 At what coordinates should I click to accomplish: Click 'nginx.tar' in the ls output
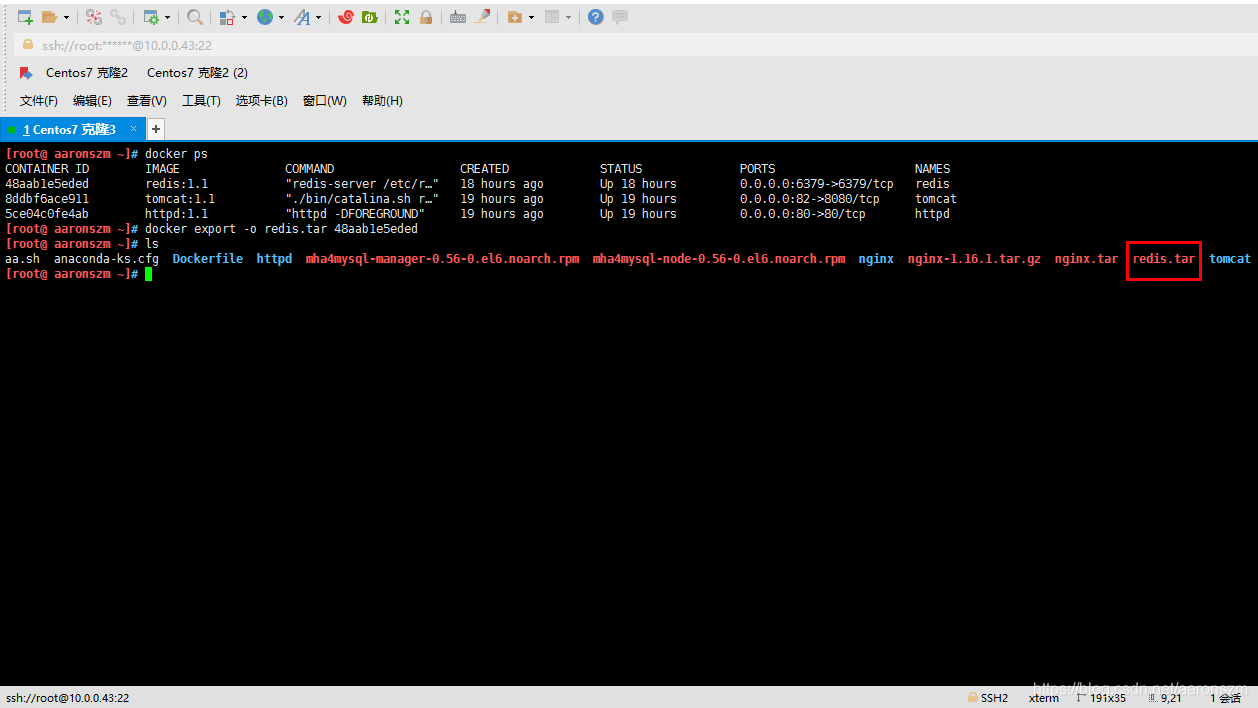(x=1086, y=259)
